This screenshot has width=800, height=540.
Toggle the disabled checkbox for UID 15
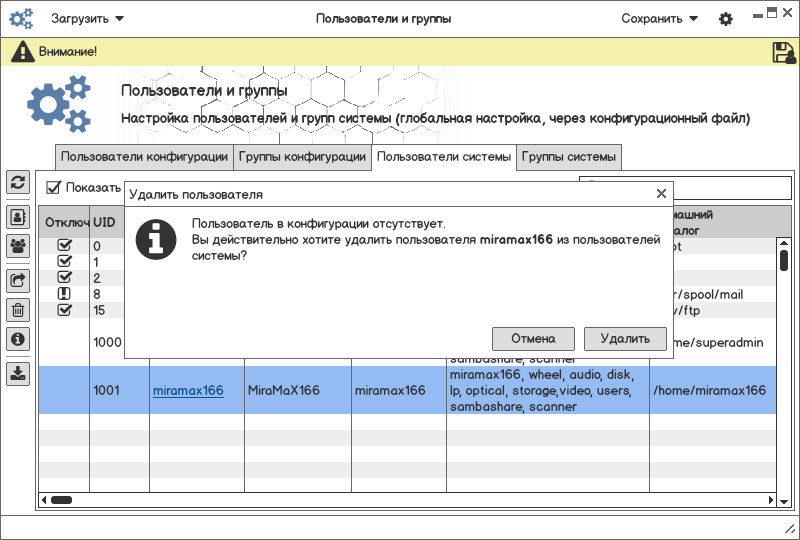click(x=65, y=310)
